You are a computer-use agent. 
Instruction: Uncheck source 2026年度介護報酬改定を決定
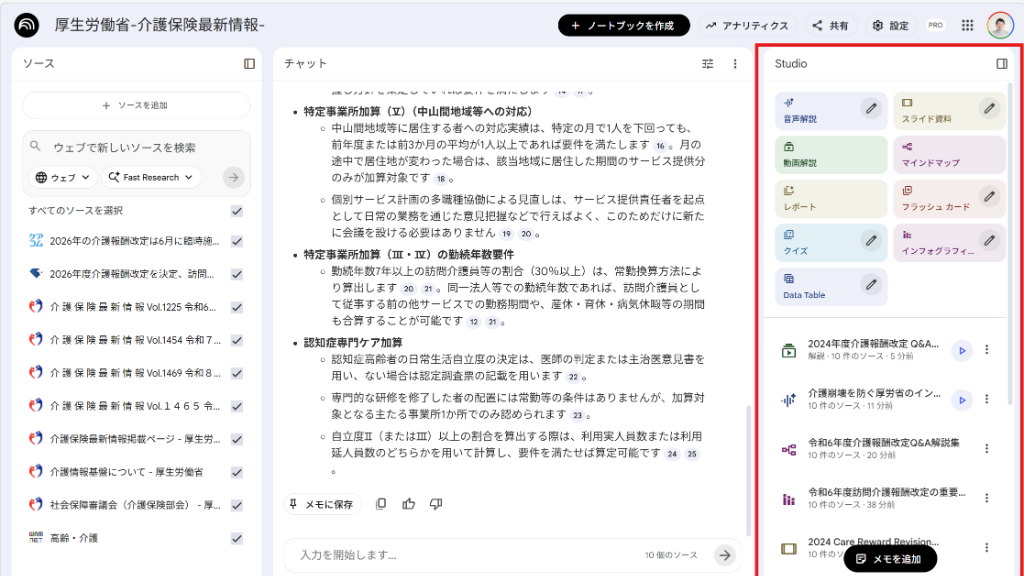click(x=237, y=274)
